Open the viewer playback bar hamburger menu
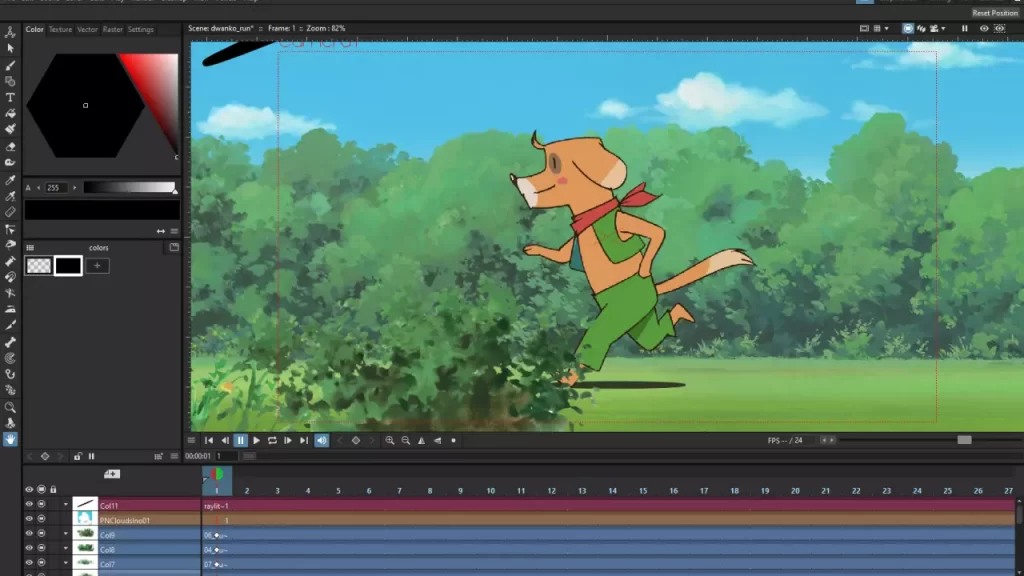The height and width of the screenshot is (576, 1024). 191,441
